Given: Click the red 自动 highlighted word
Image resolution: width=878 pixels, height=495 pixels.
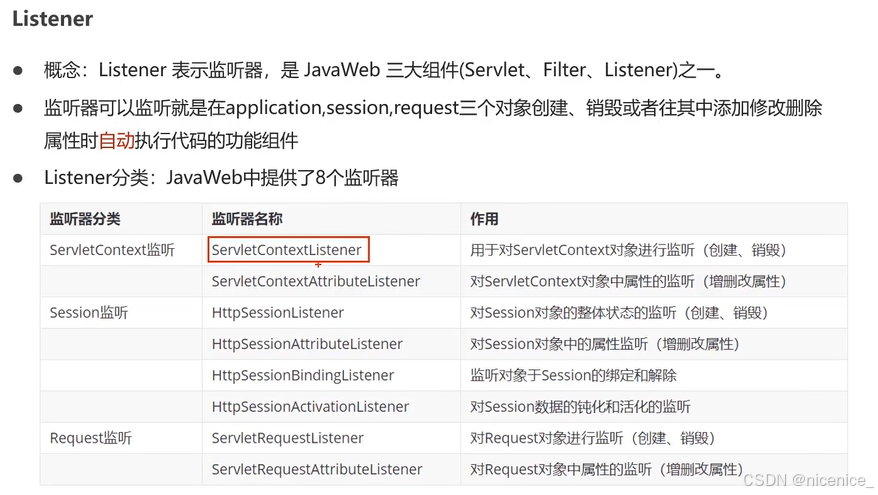Looking at the screenshot, I should click(x=116, y=141).
